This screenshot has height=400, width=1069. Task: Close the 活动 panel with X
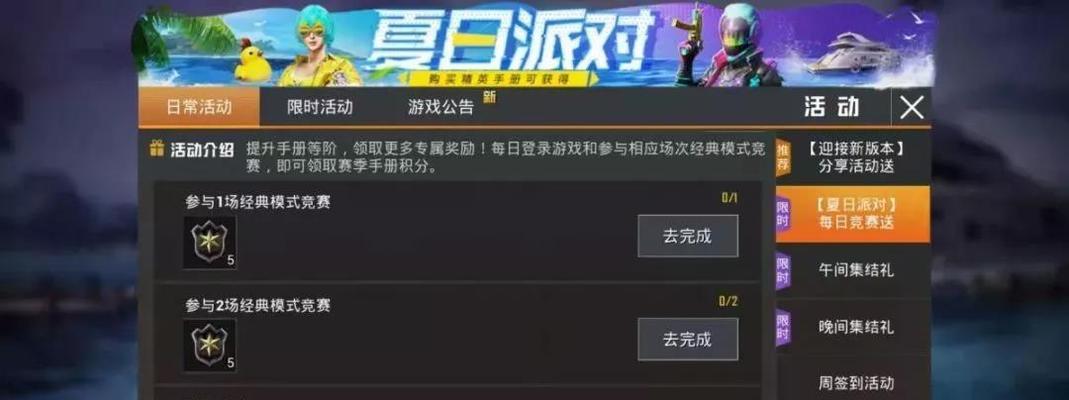[x=912, y=107]
